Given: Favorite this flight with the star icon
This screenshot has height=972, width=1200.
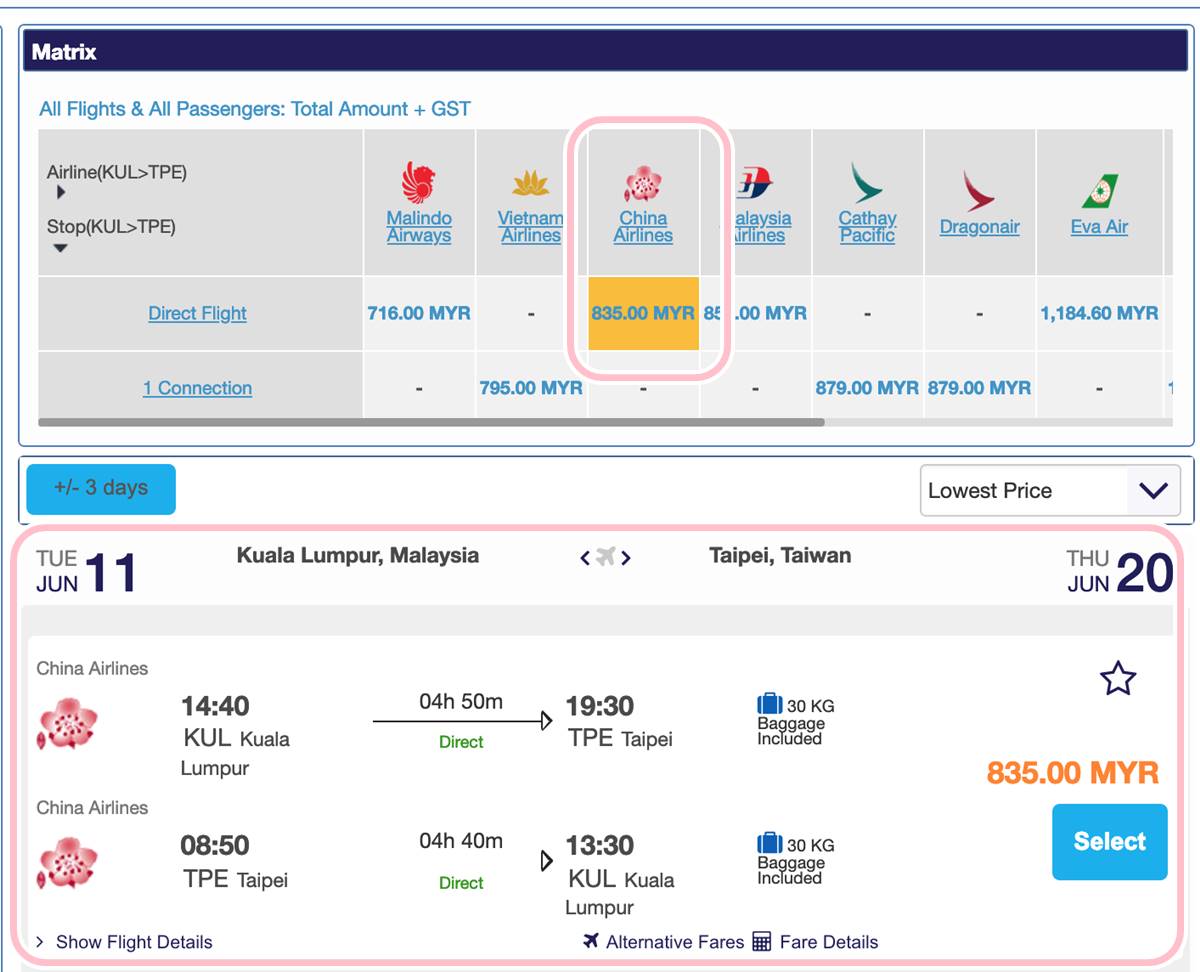Looking at the screenshot, I should [x=1118, y=679].
